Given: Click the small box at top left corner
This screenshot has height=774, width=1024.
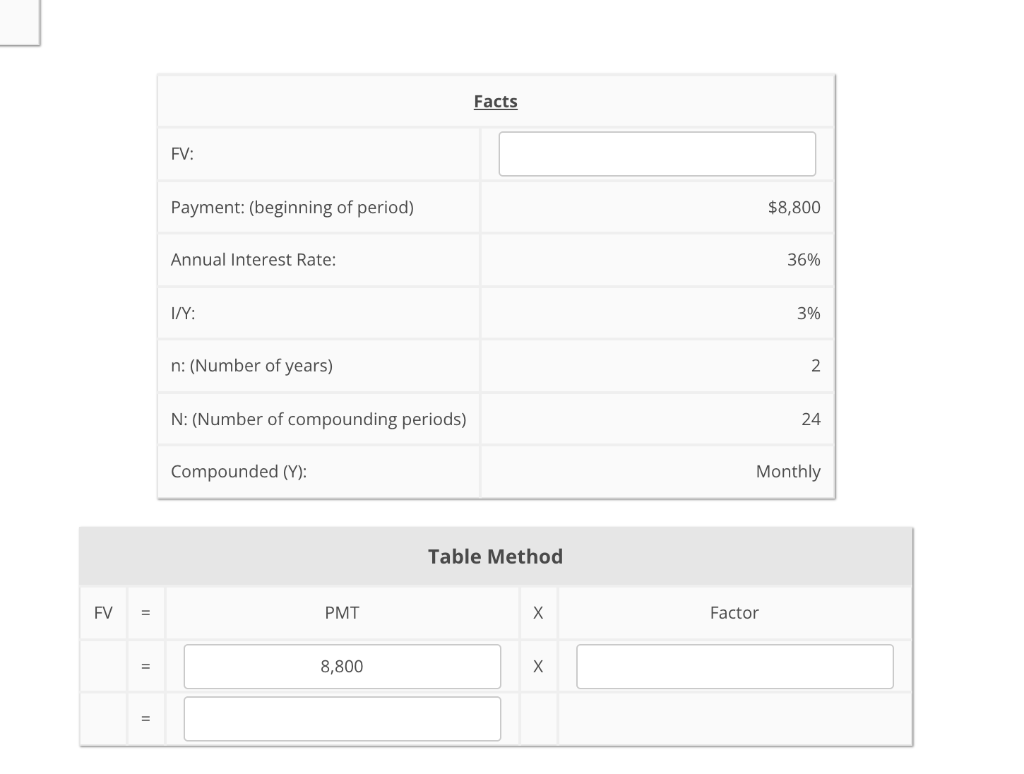Looking at the screenshot, I should click(19, 20).
